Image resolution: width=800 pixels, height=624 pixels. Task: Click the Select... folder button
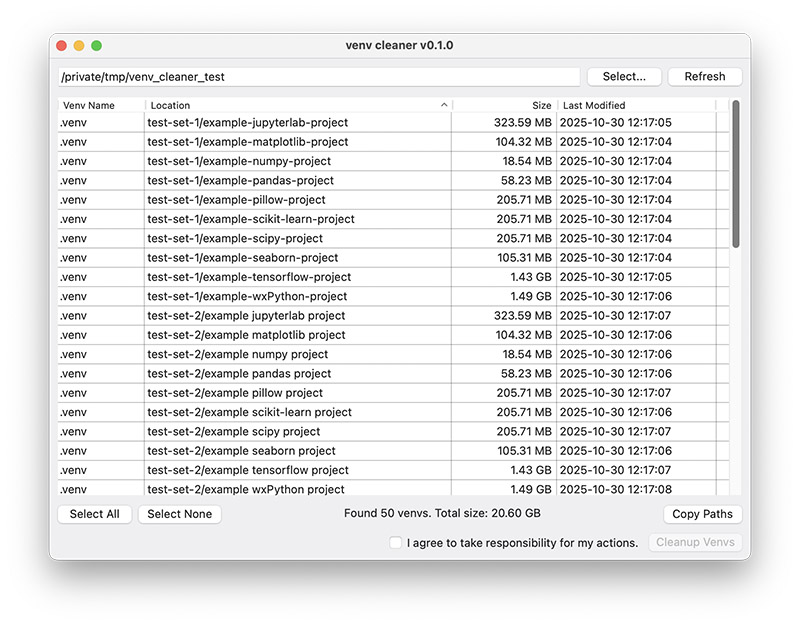pos(625,76)
